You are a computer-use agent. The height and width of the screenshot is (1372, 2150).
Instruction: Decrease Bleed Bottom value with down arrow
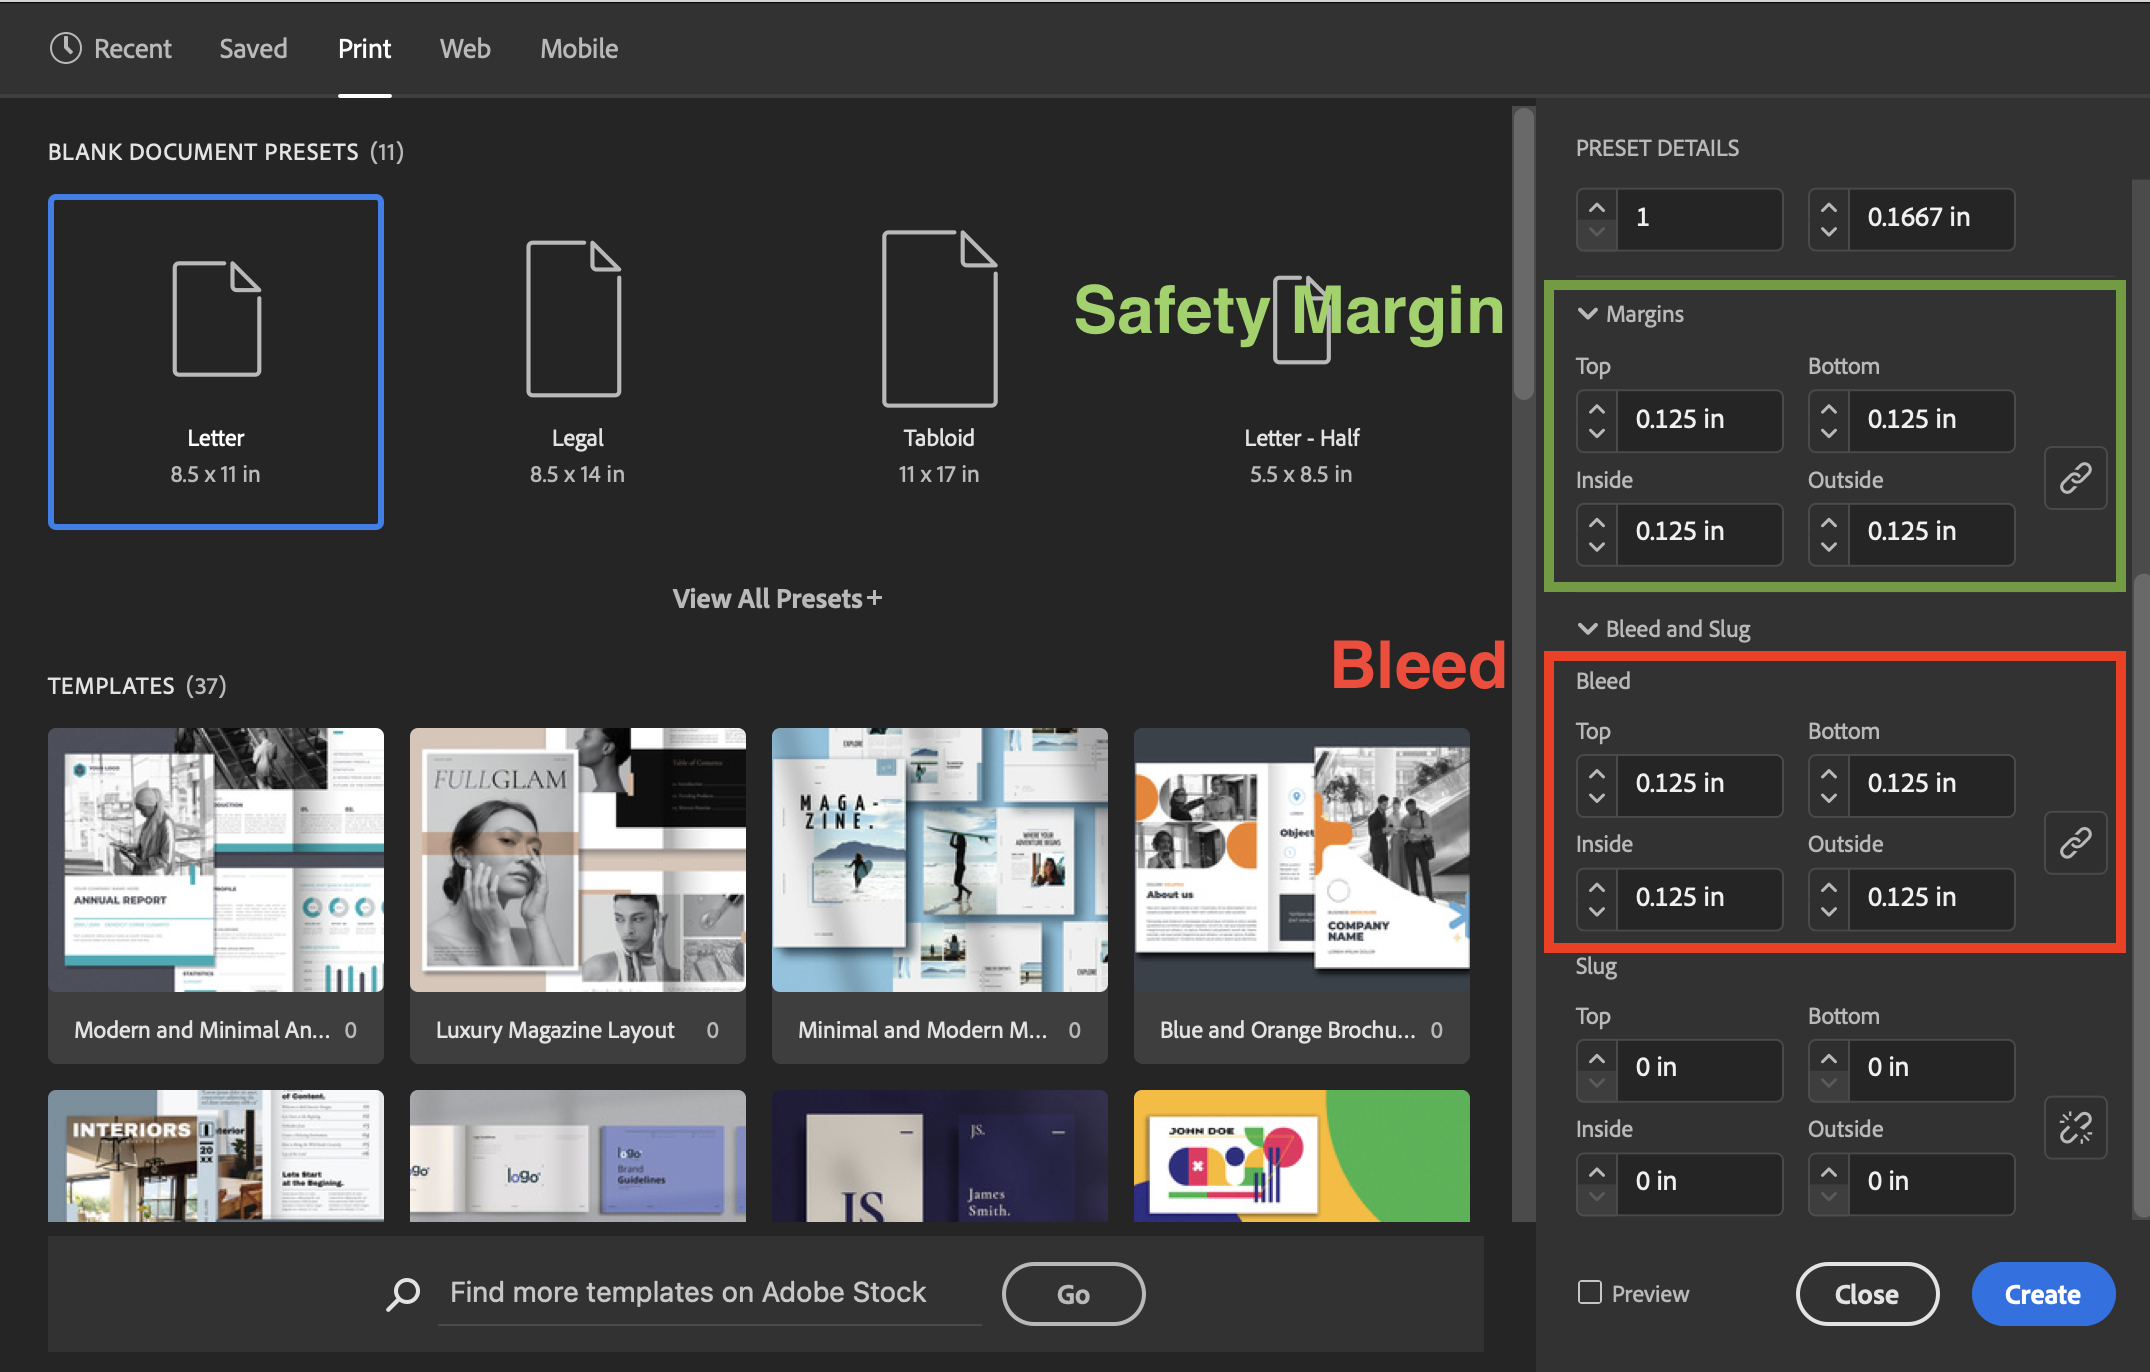coord(1829,798)
